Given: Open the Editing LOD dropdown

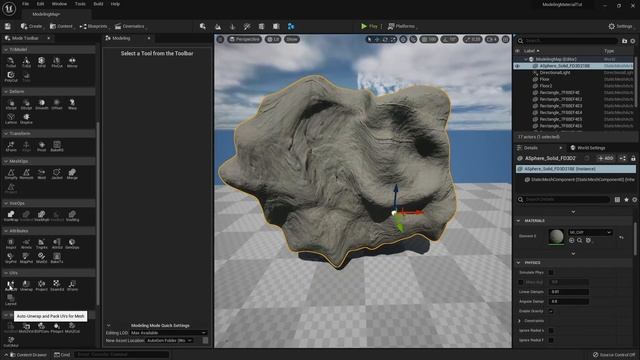Looking at the screenshot, I should tap(169, 333).
